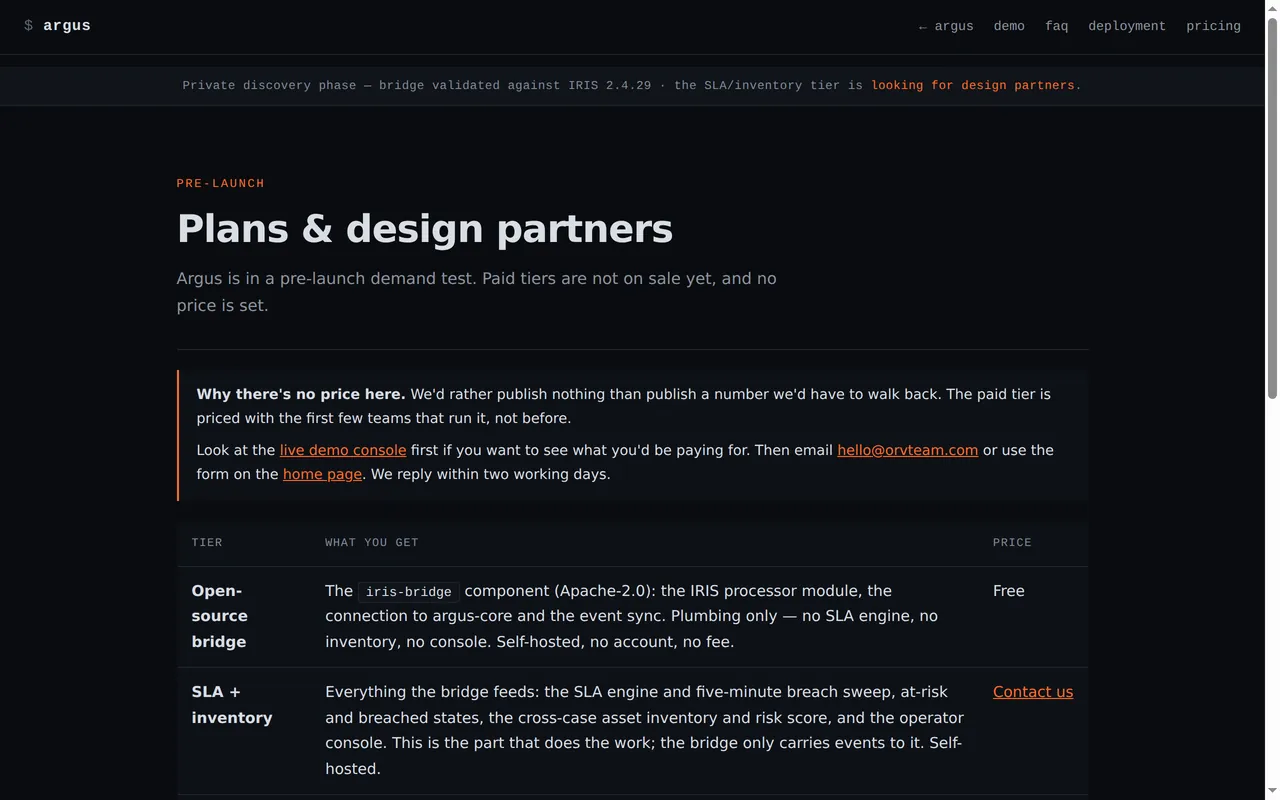The width and height of the screenshot is (1280, 800).
Task: Open the pricing nav item
Action: pos(1213,26)
